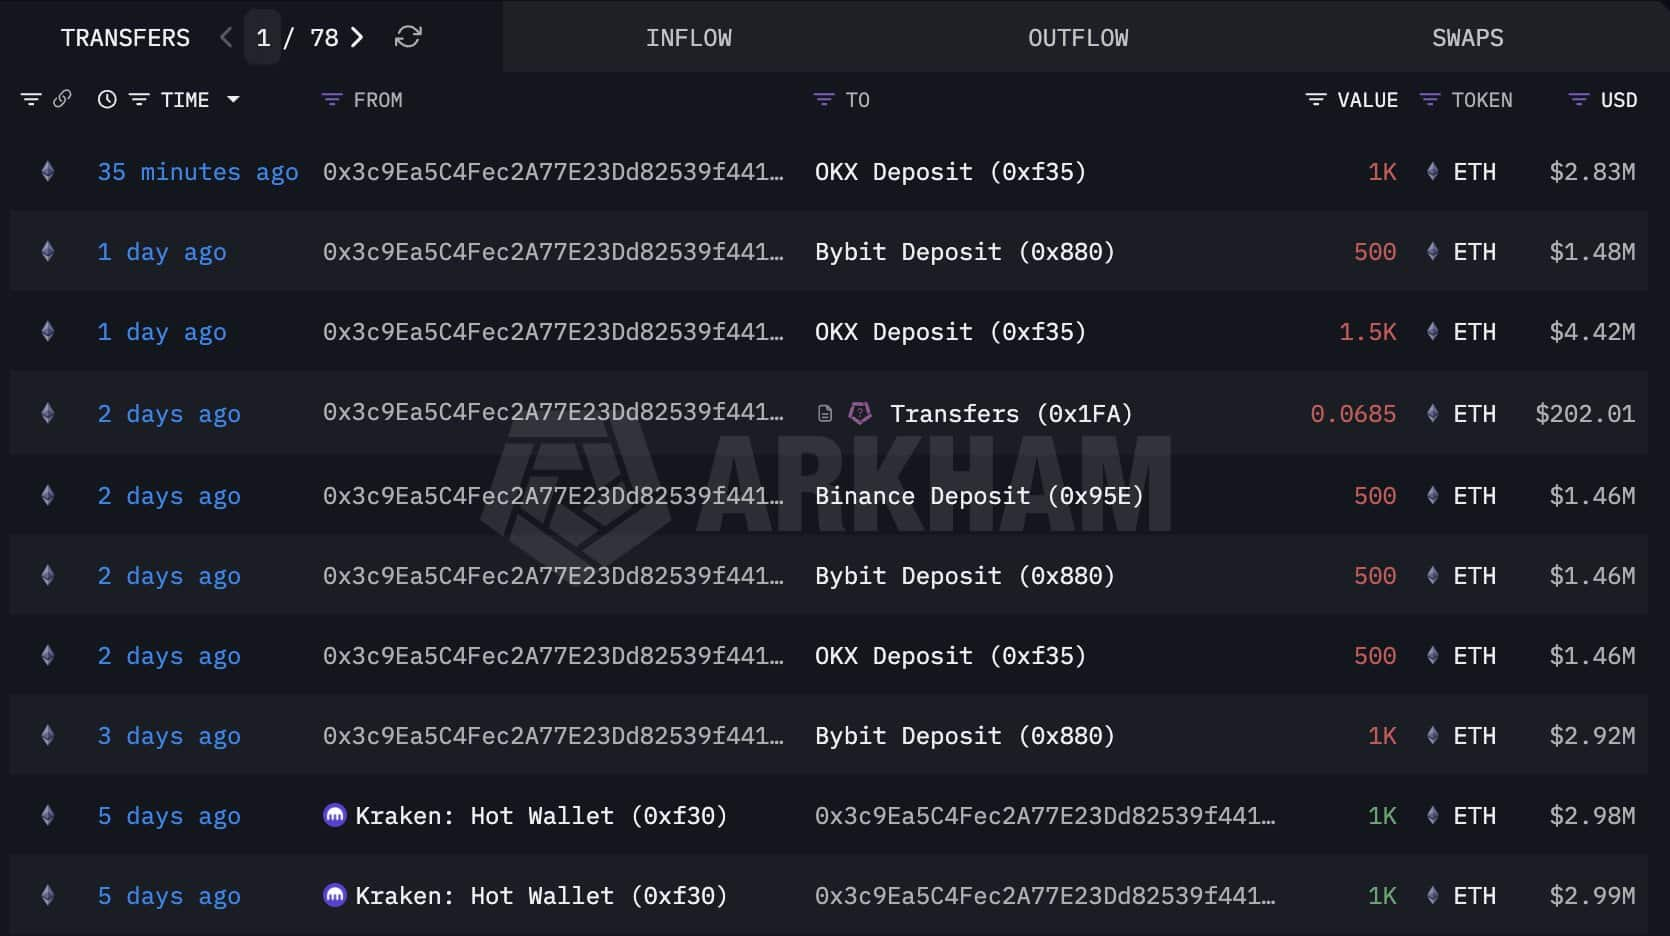Click the Kraken logo in first Kraken row
The height and width of the screenshot is (936, 1670).
(x=334, y=815)
